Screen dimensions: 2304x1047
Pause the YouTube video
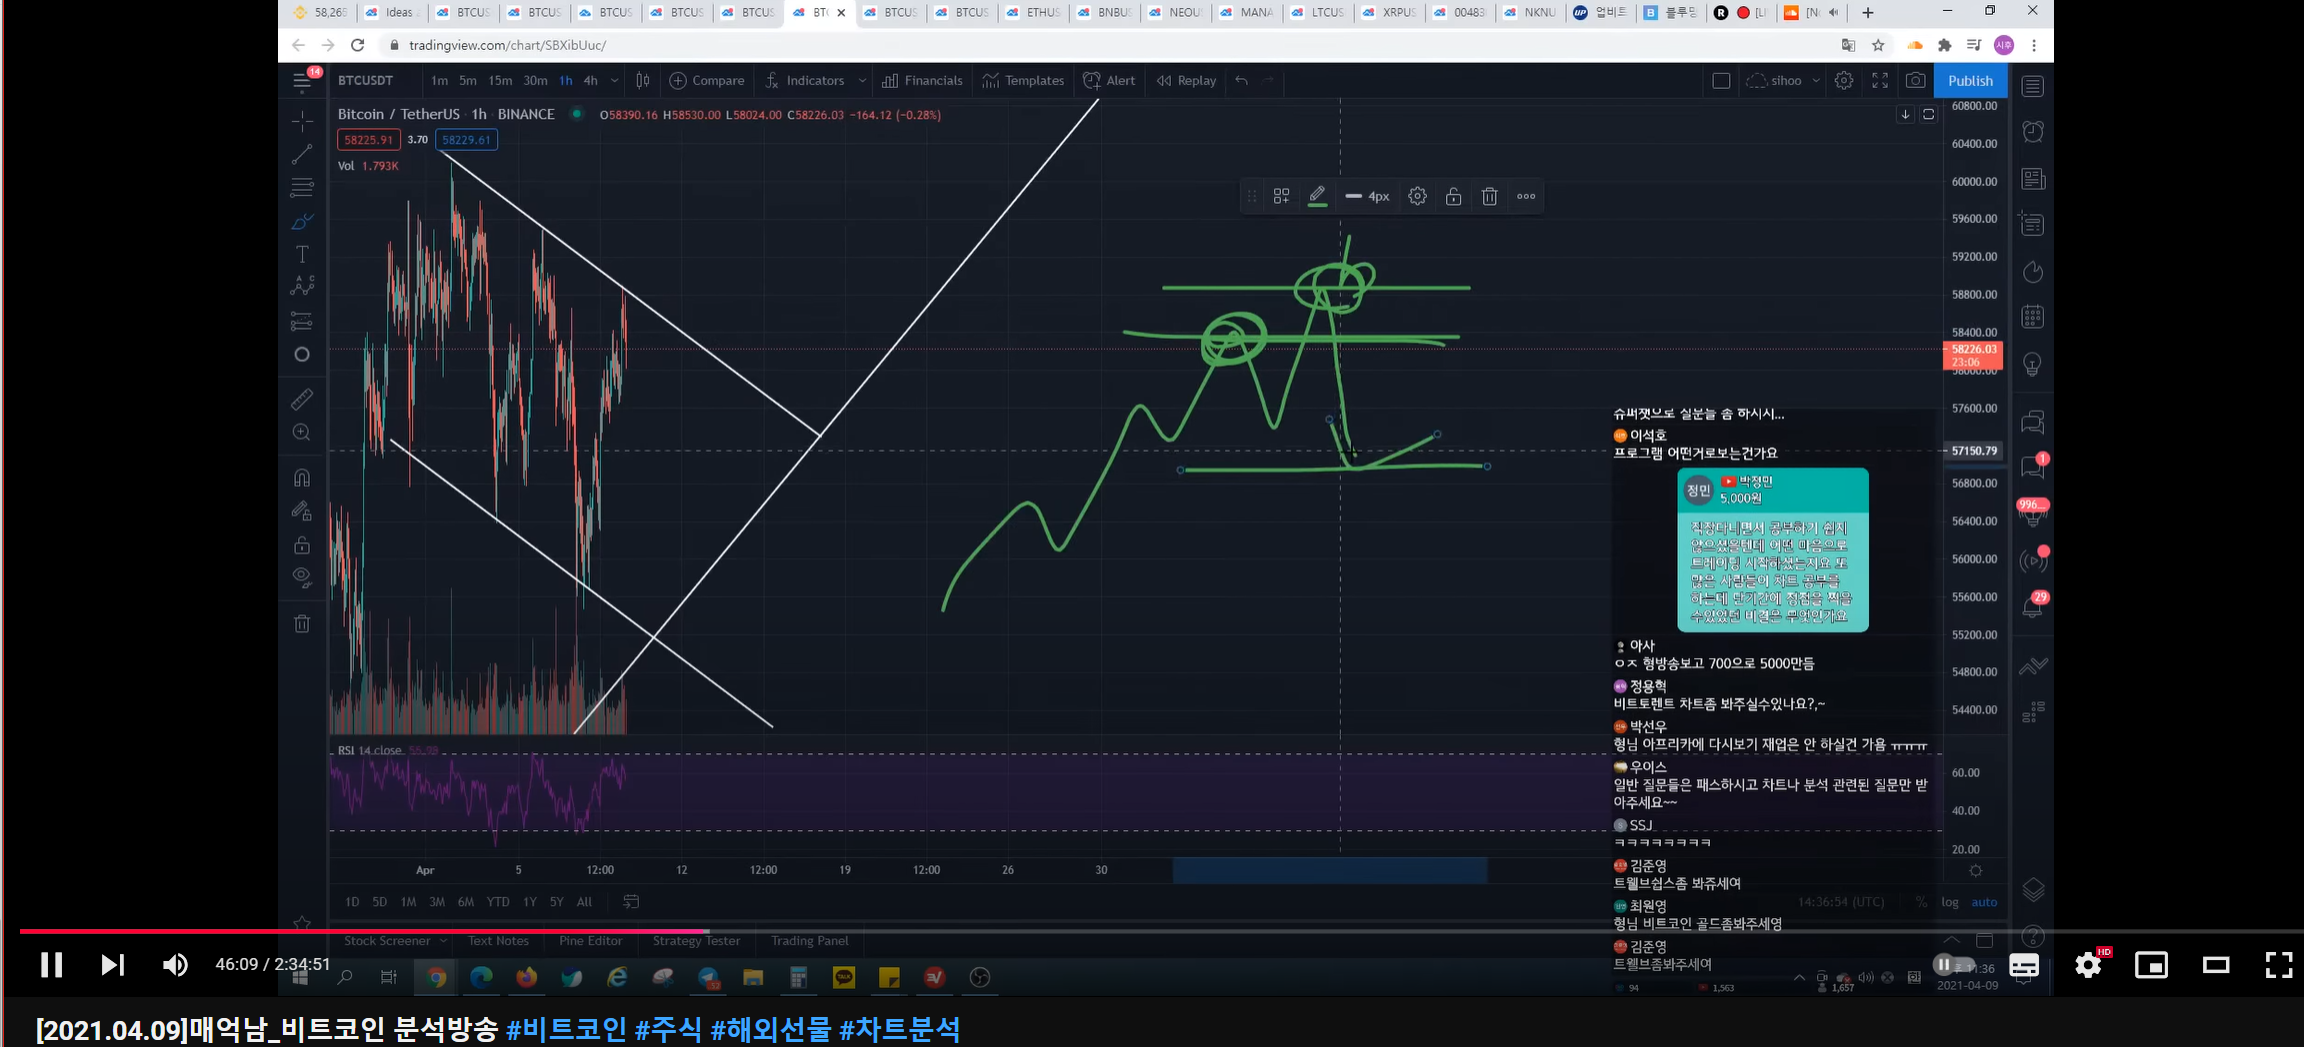click(x=51, y=964)
